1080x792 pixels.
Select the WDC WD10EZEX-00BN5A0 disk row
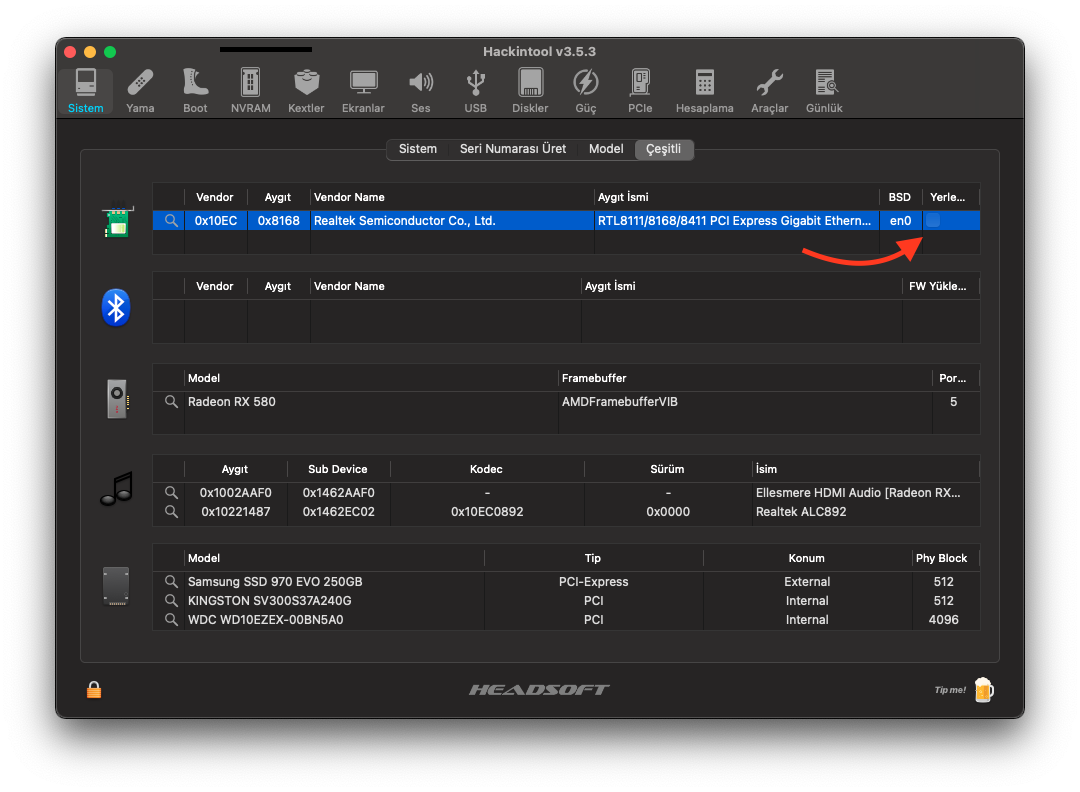click(x=565, y=620)
